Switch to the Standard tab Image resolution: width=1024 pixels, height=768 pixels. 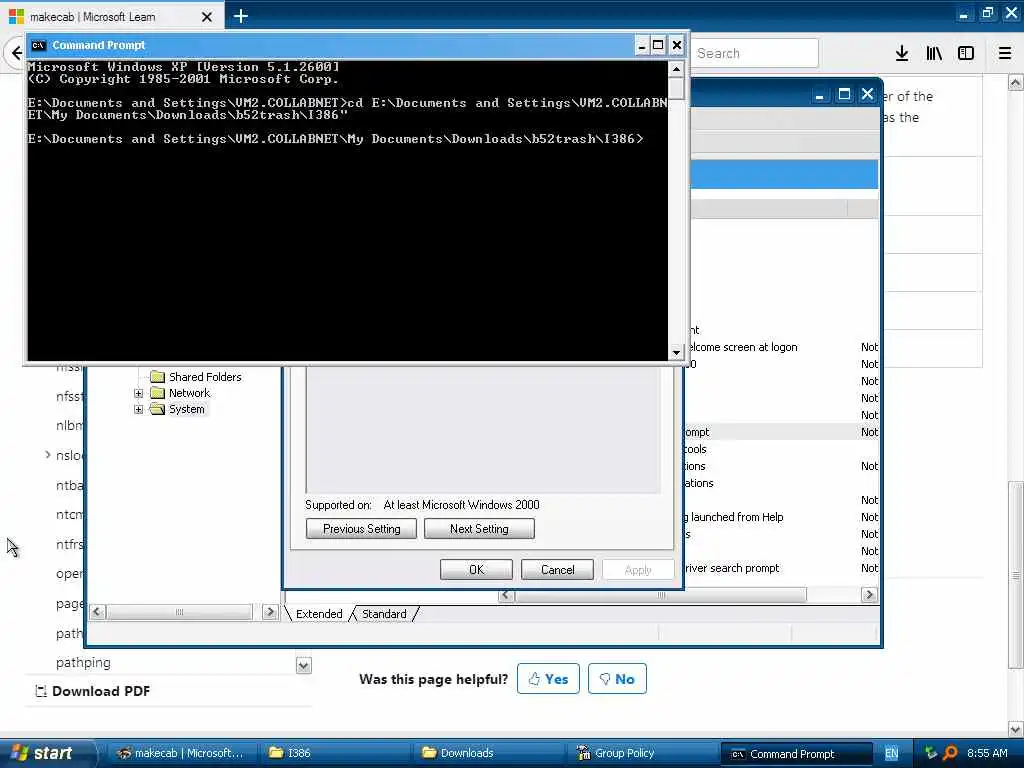click(x=384, y=614)
